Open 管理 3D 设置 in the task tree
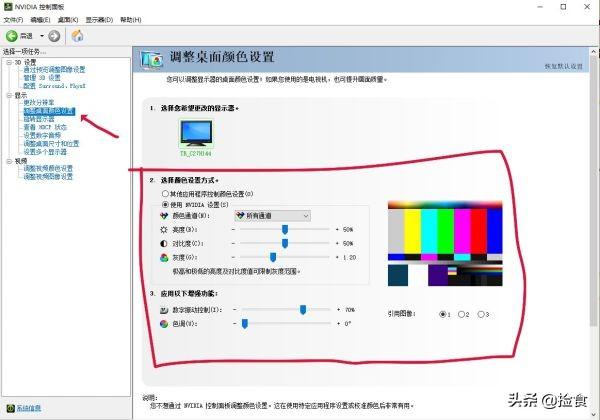Viewport: 600px width, 420px height. click(42, 78)
